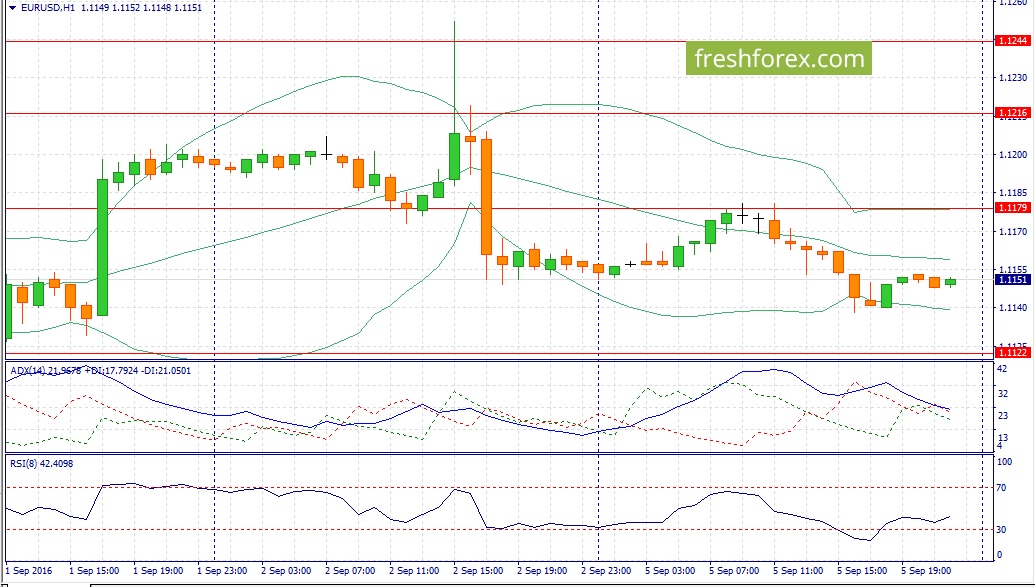Select the 1.1216 red price label
The width and height of the screenshot is (1035, 587).
(x=1012, y=113)
